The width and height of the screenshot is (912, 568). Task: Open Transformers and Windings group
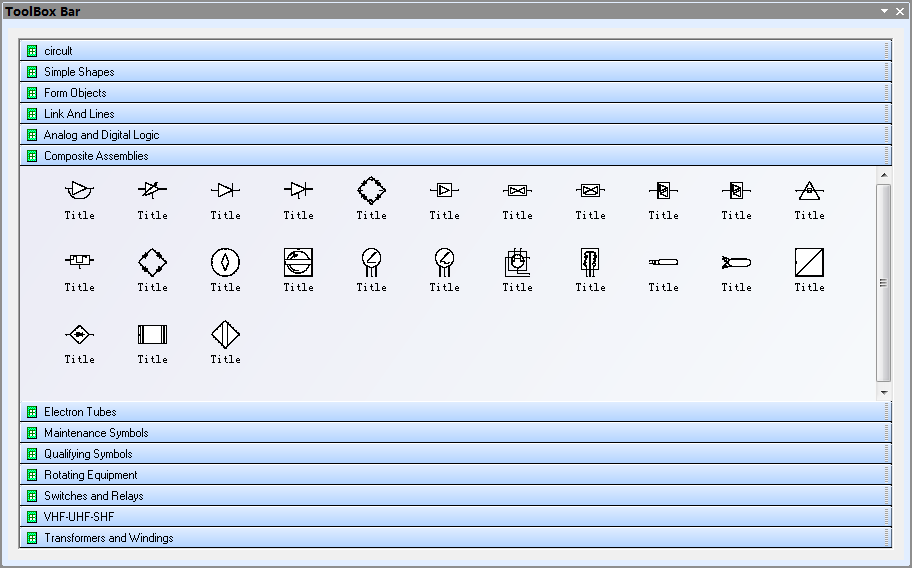point(108,538)
